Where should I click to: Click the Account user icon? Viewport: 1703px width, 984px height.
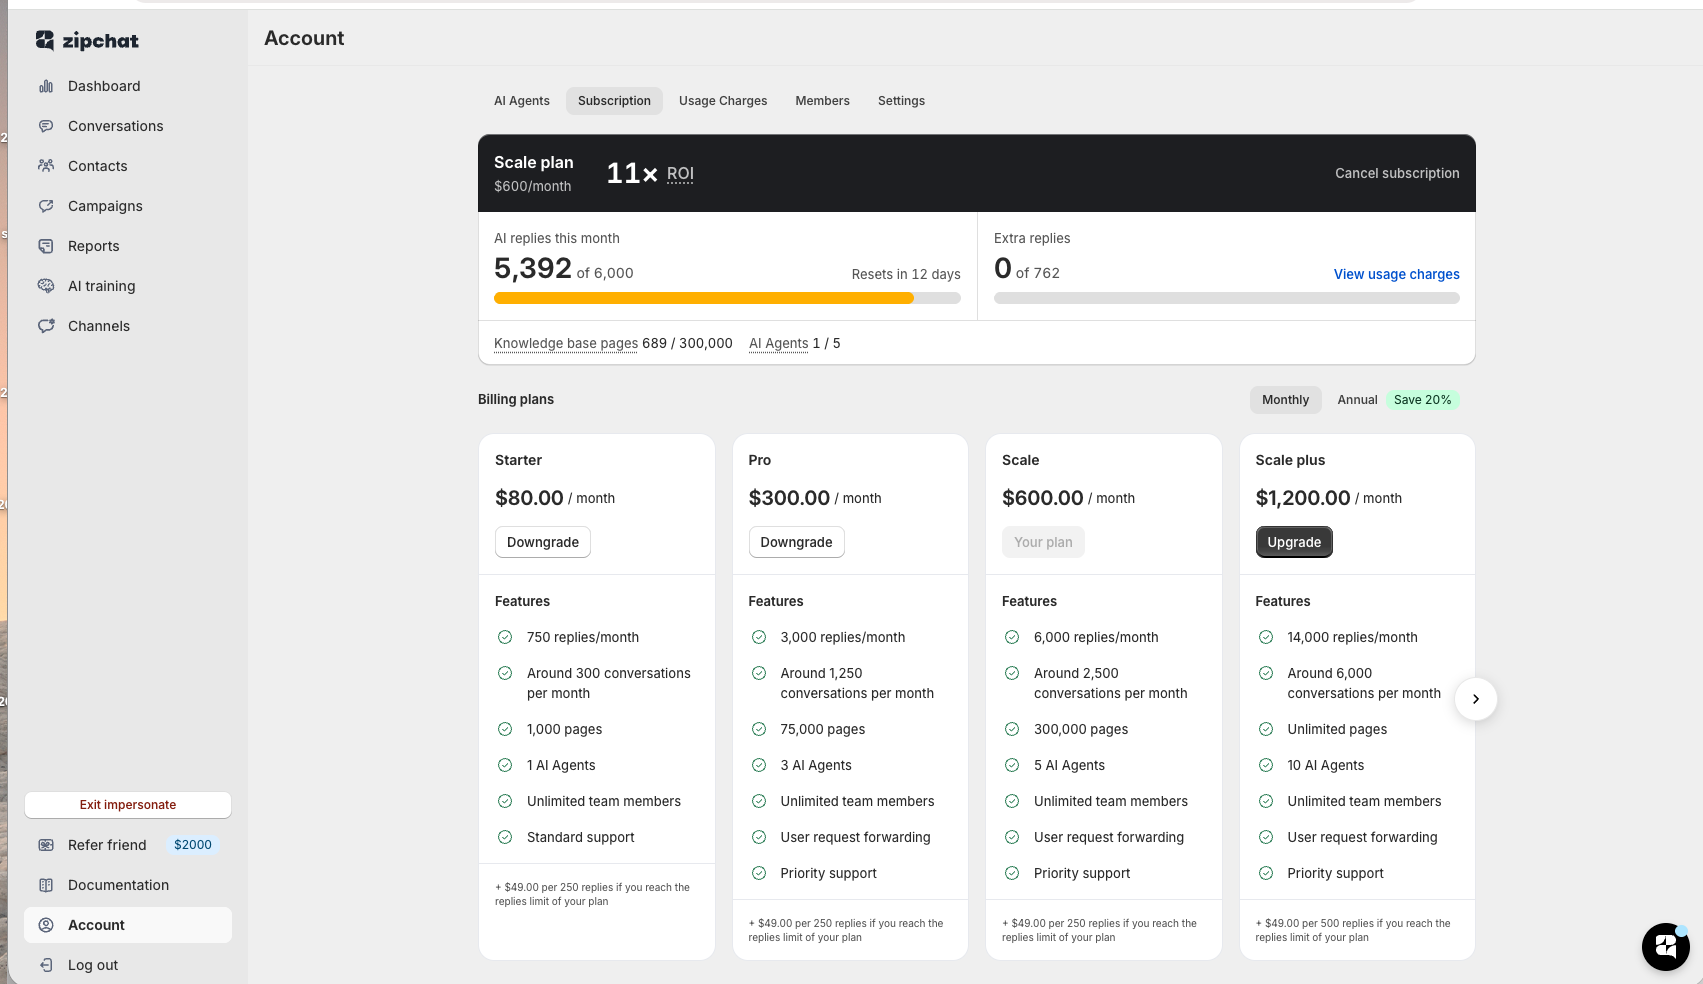tap(46, 925)
